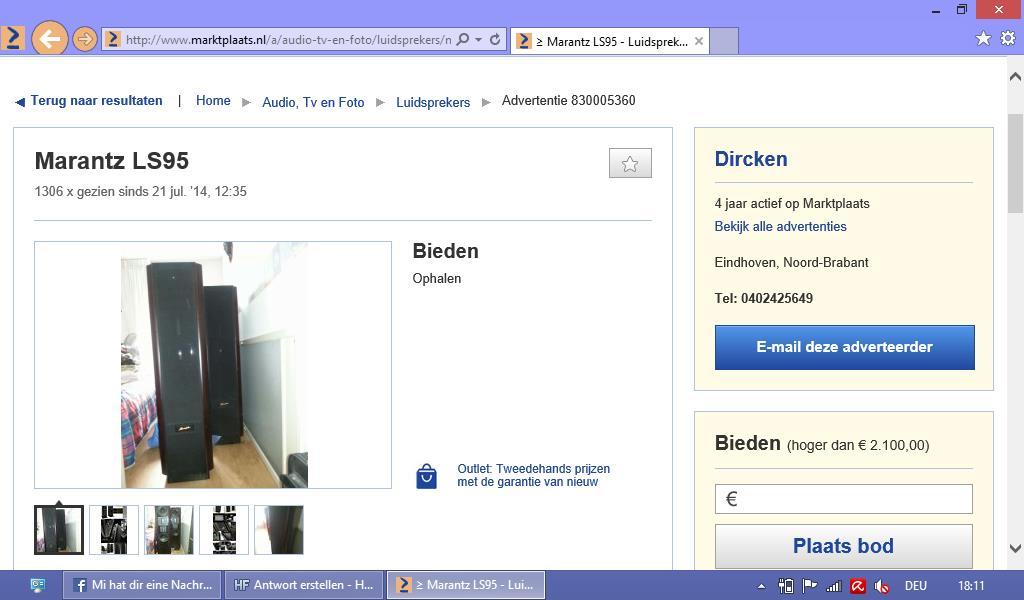Open Facebook taskbar window Mi hat dir
Image resolution: width=1024 pixels, height=600 pixels.
143,585
